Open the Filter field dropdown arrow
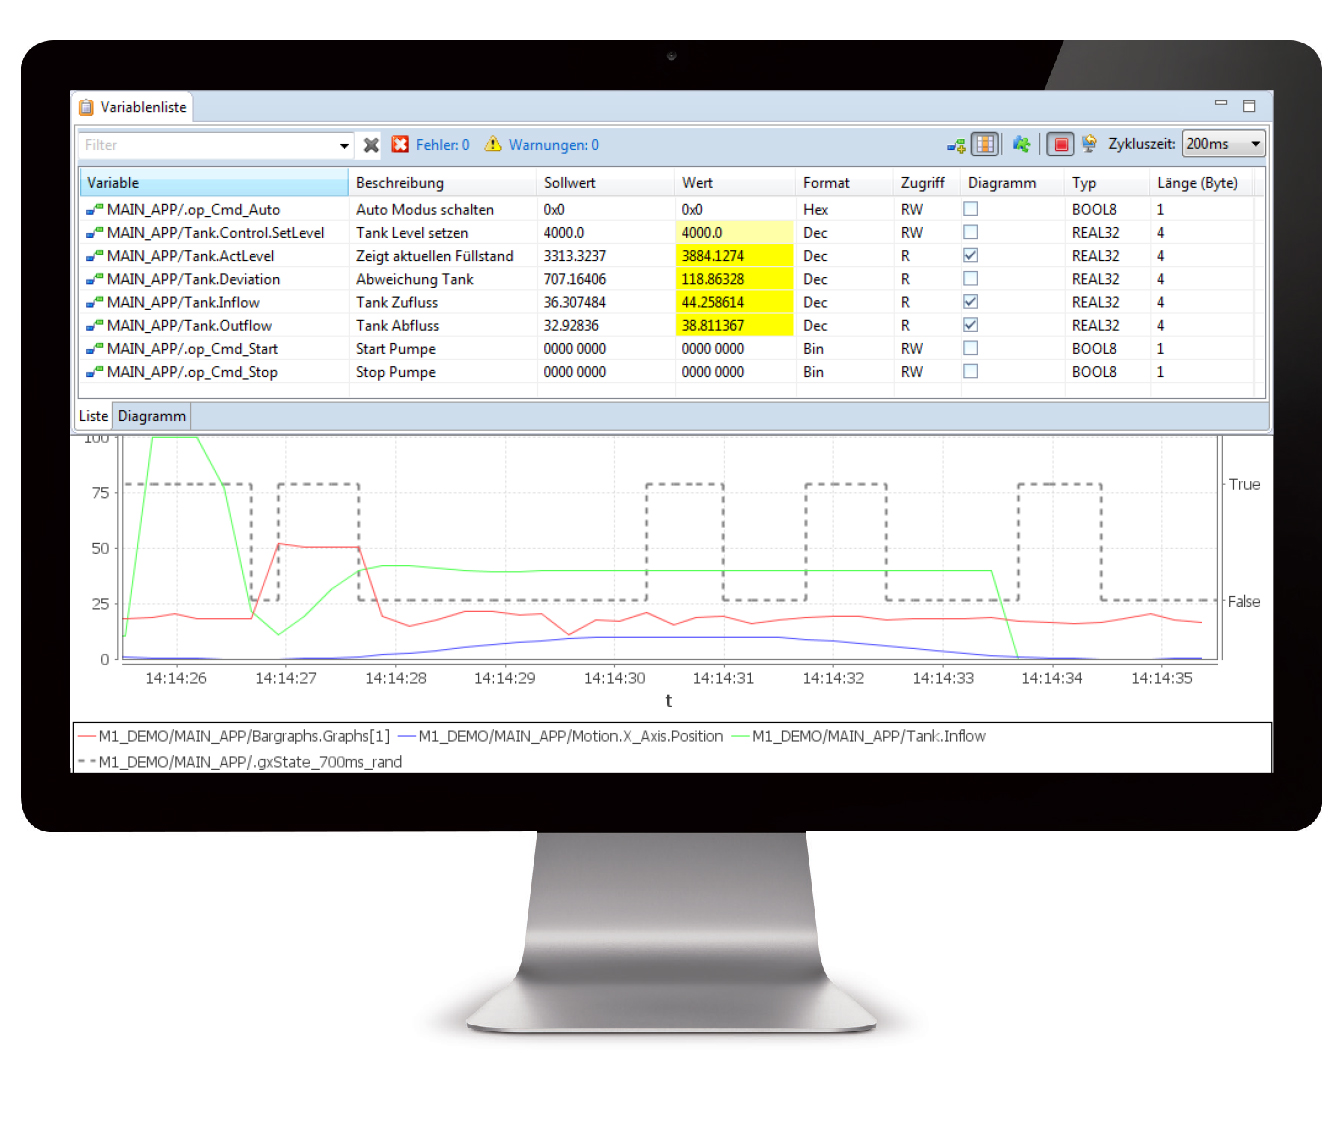This screenshot has height=1138, width=1344. tap(344, 144)
